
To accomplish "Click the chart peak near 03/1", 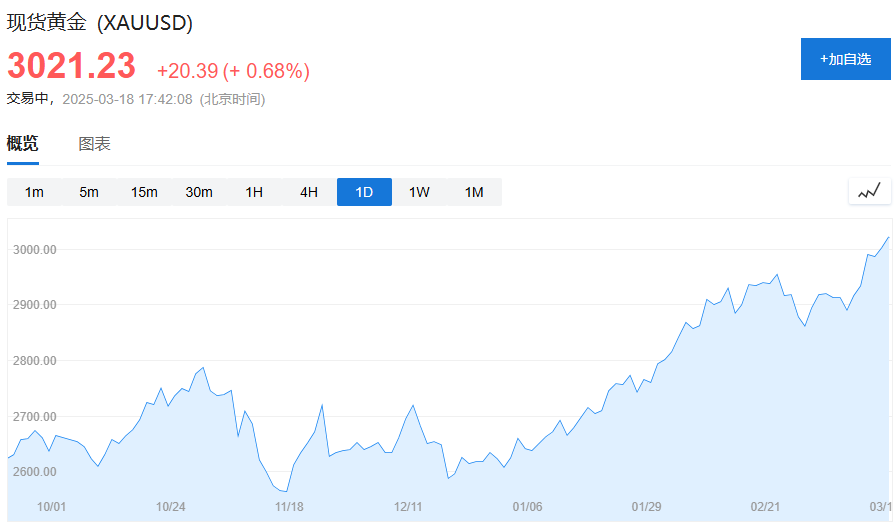I will [x=888, y=238].
